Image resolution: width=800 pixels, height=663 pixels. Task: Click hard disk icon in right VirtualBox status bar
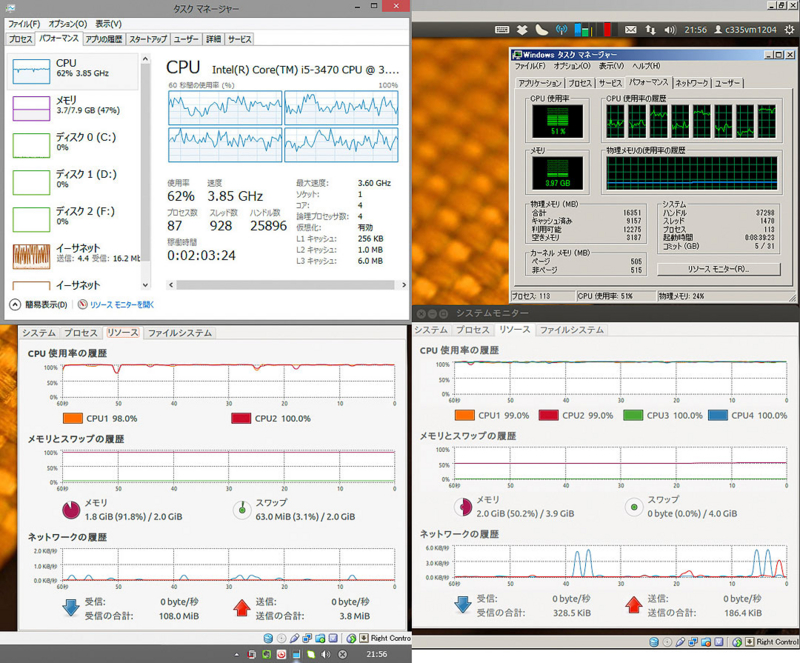click(654, 642)
